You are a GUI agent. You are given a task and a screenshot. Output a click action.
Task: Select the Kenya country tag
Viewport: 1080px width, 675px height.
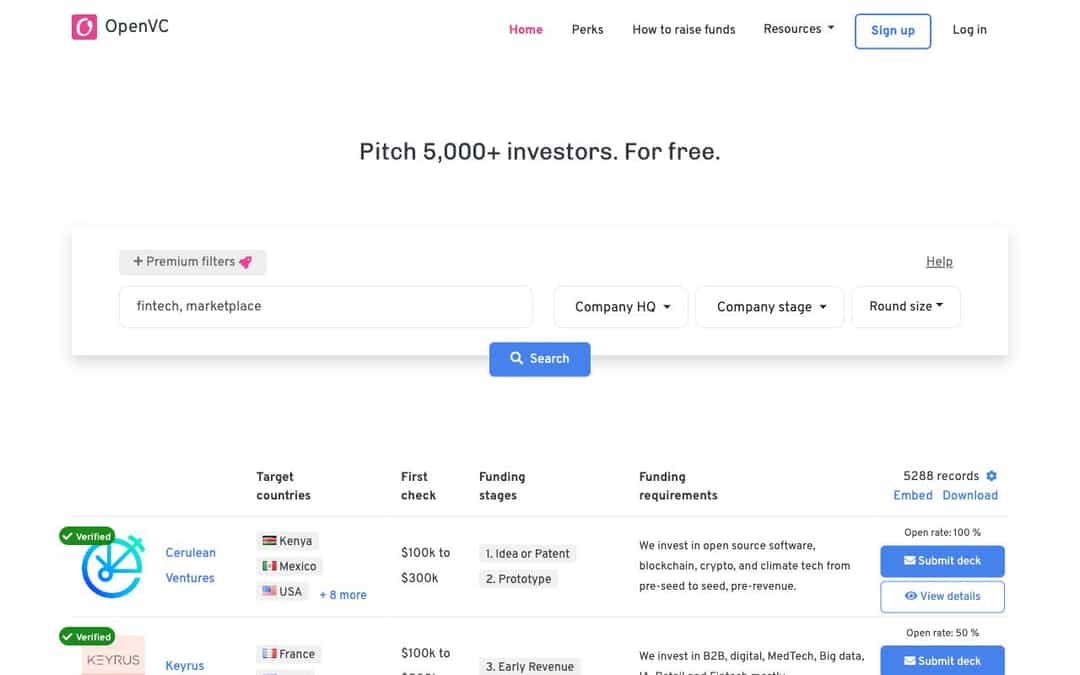pos(287,540)
